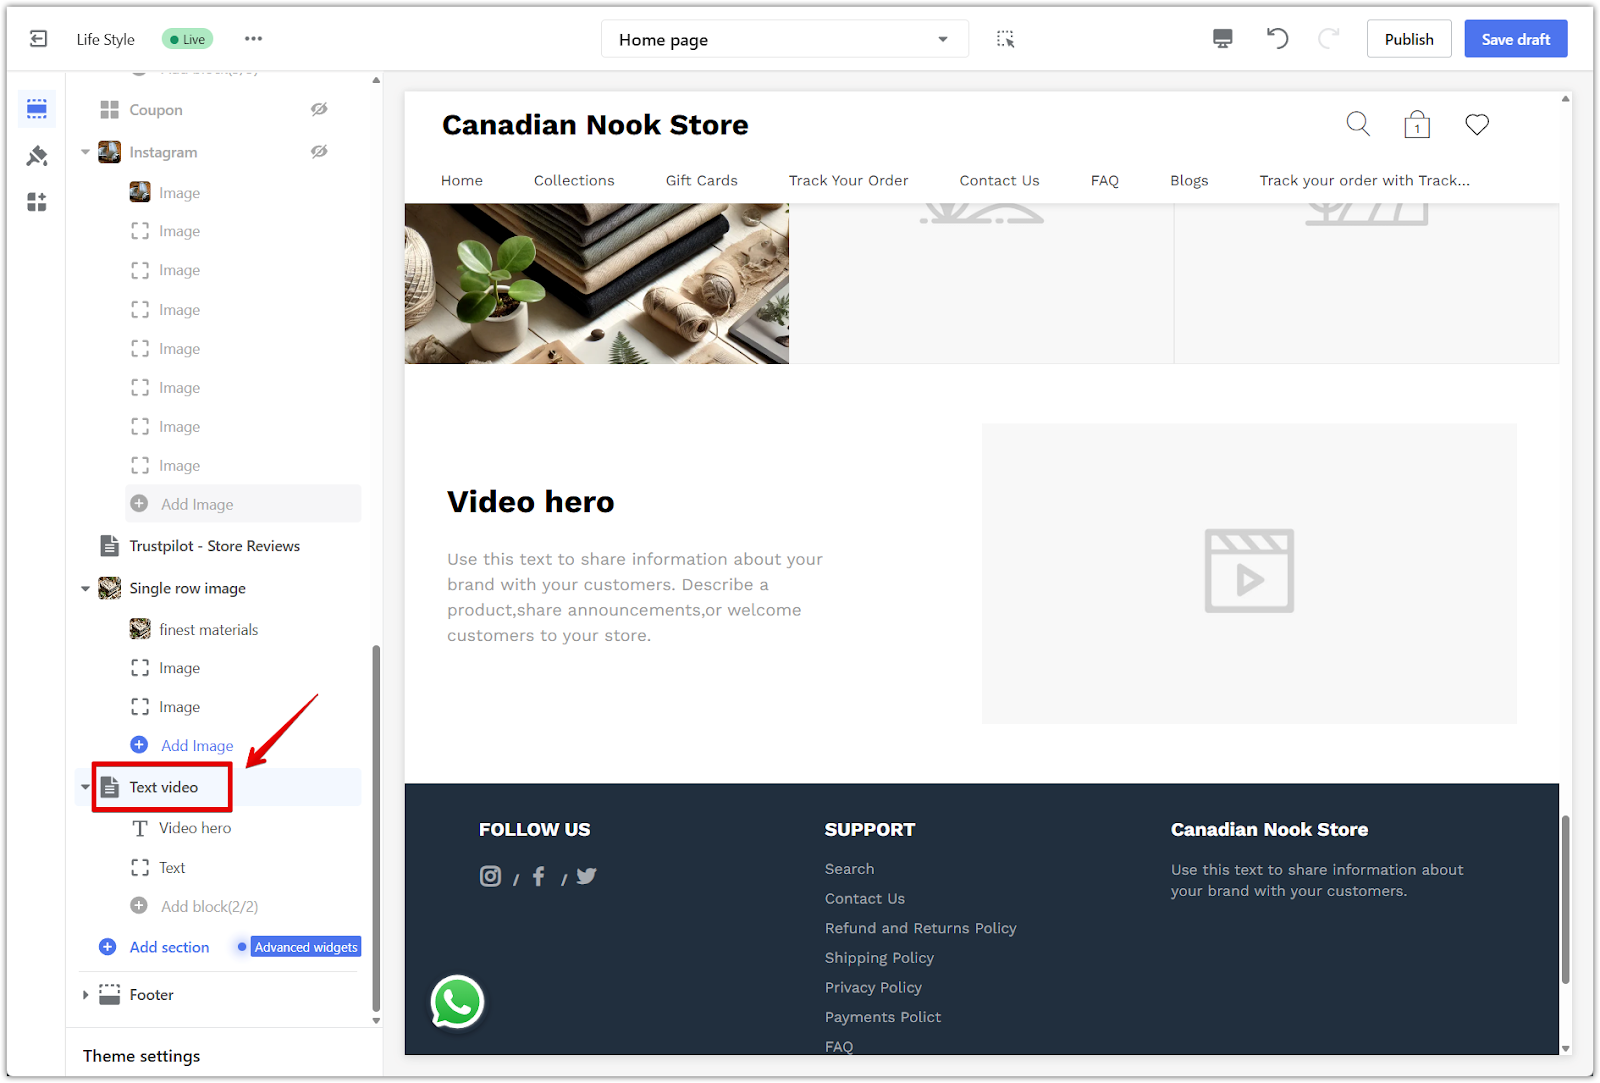Image resolution: width=1600 pixels, height=1083 pixels.
Task: Click the Save draft button
Action: click(x=1515, y=39)
